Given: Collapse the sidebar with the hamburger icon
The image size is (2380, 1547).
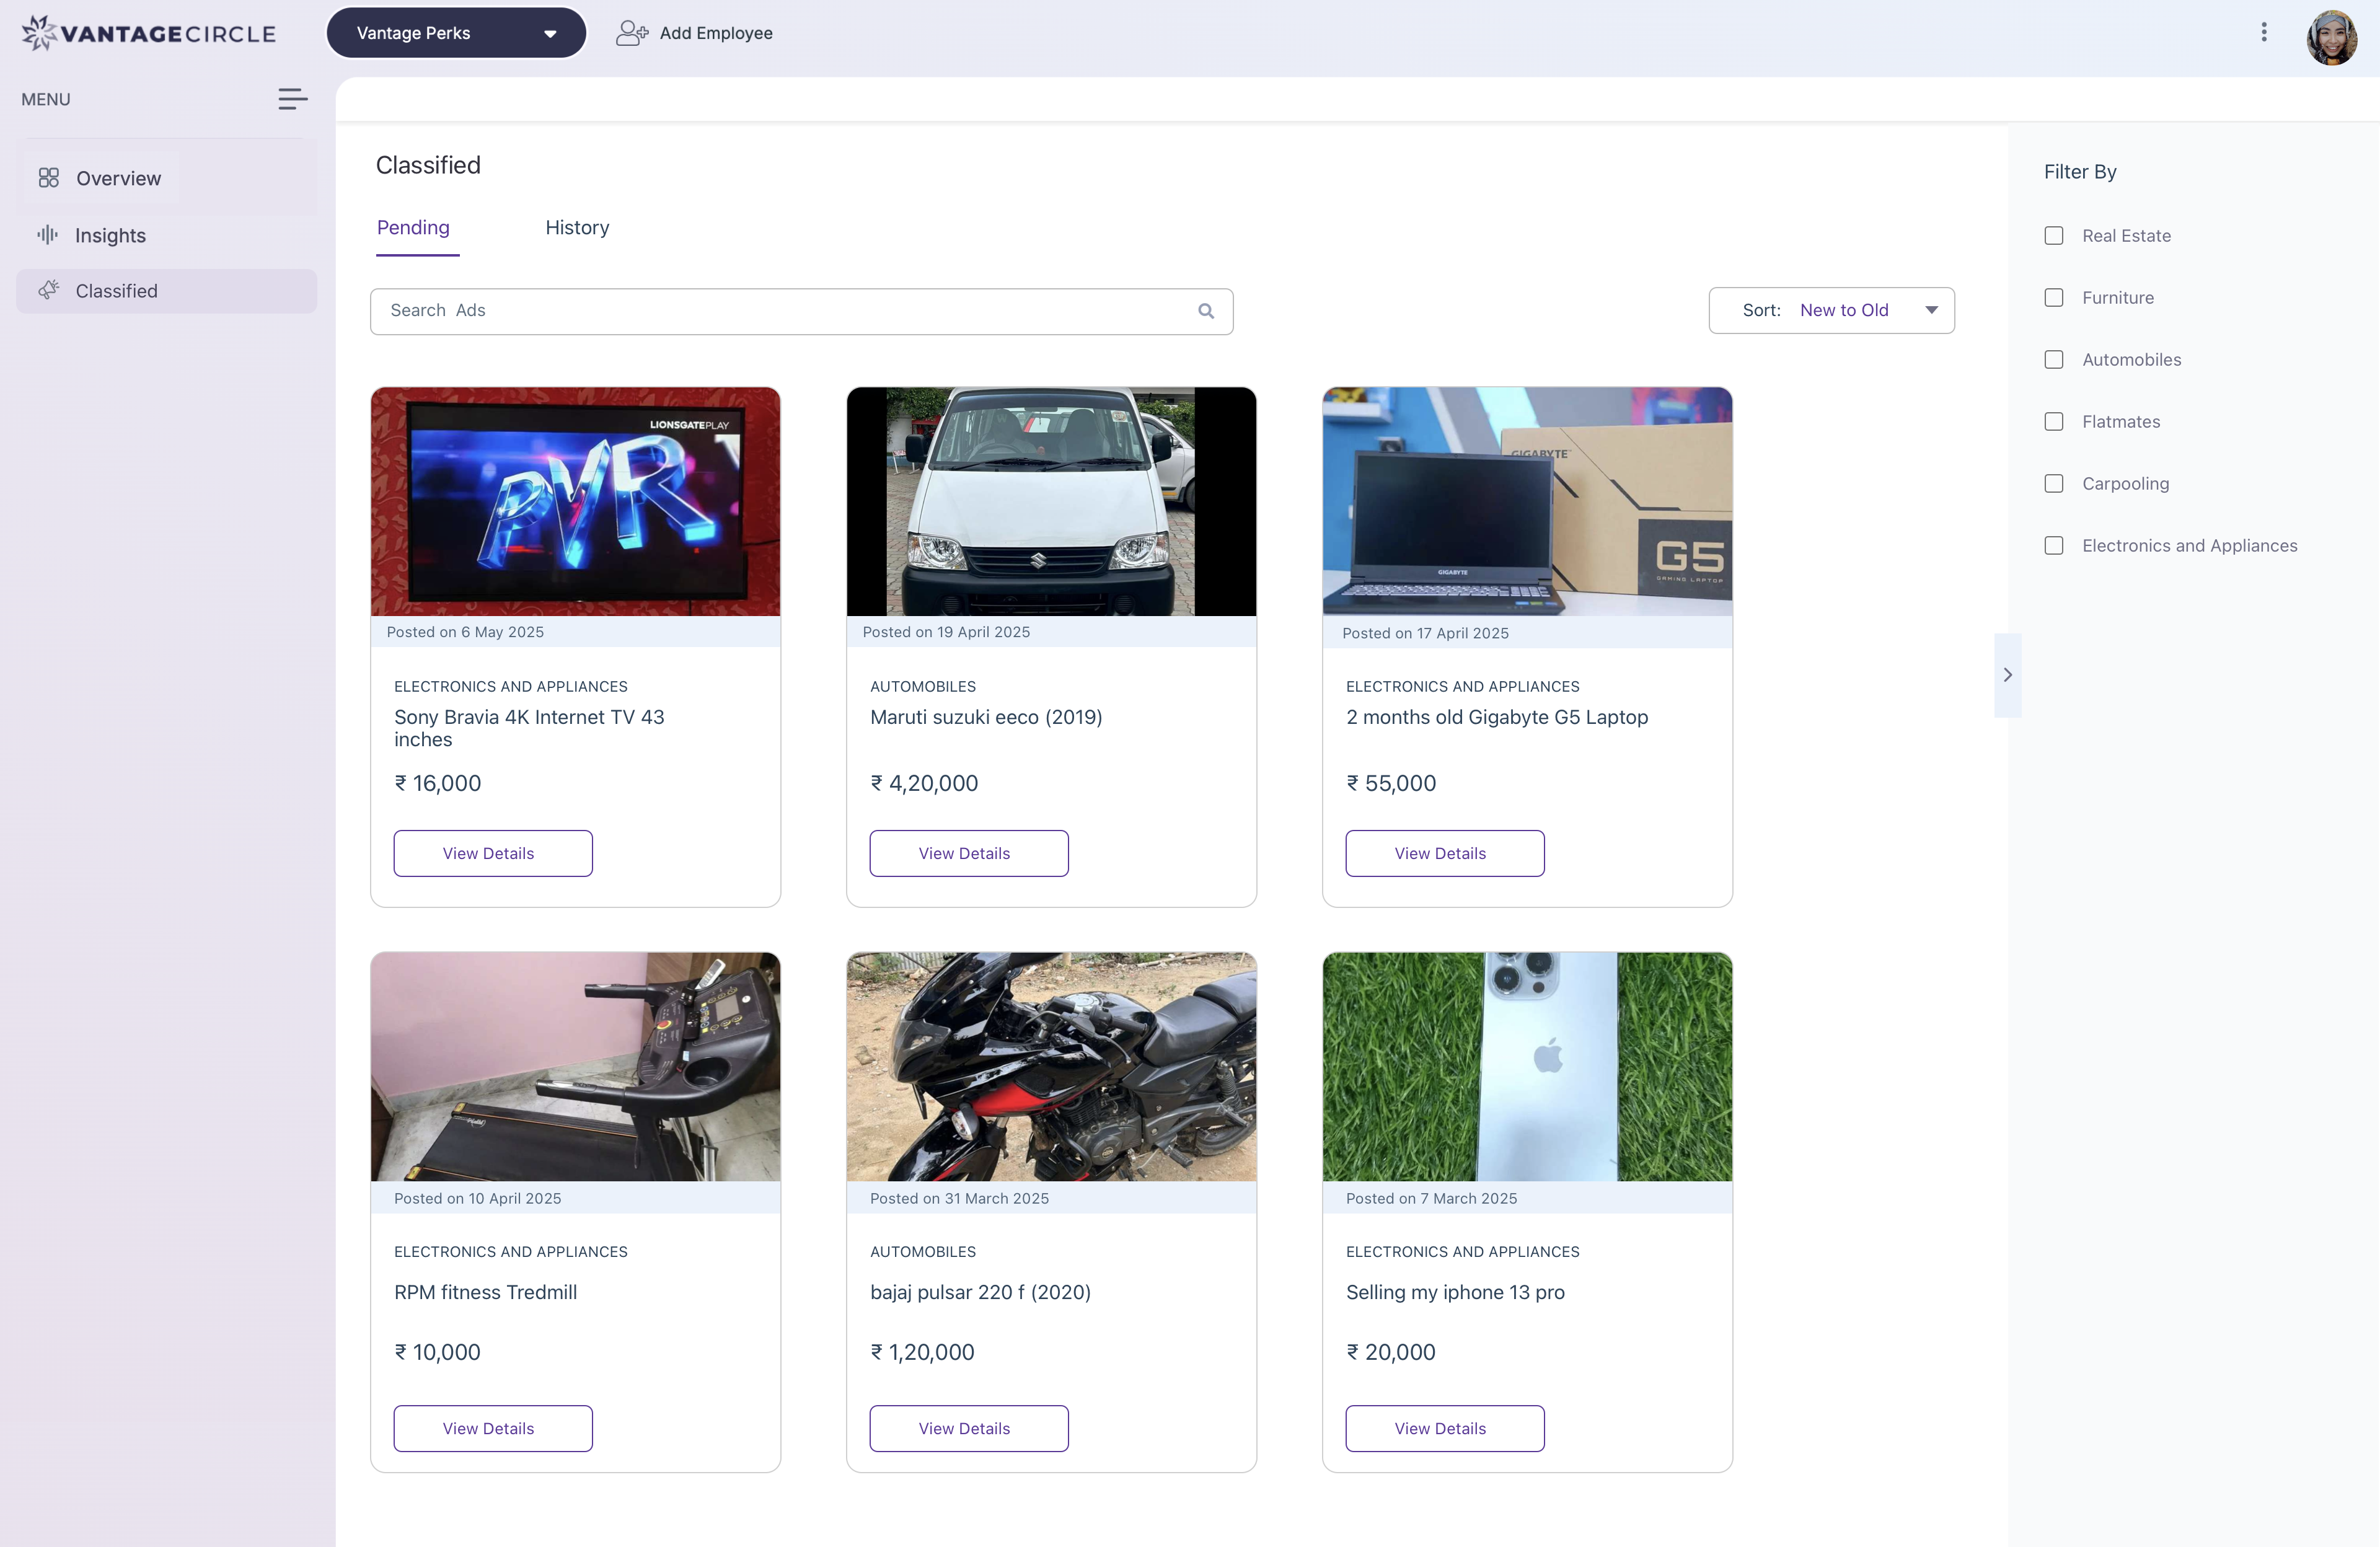Looking at the screenshot, I should [292, 98].
